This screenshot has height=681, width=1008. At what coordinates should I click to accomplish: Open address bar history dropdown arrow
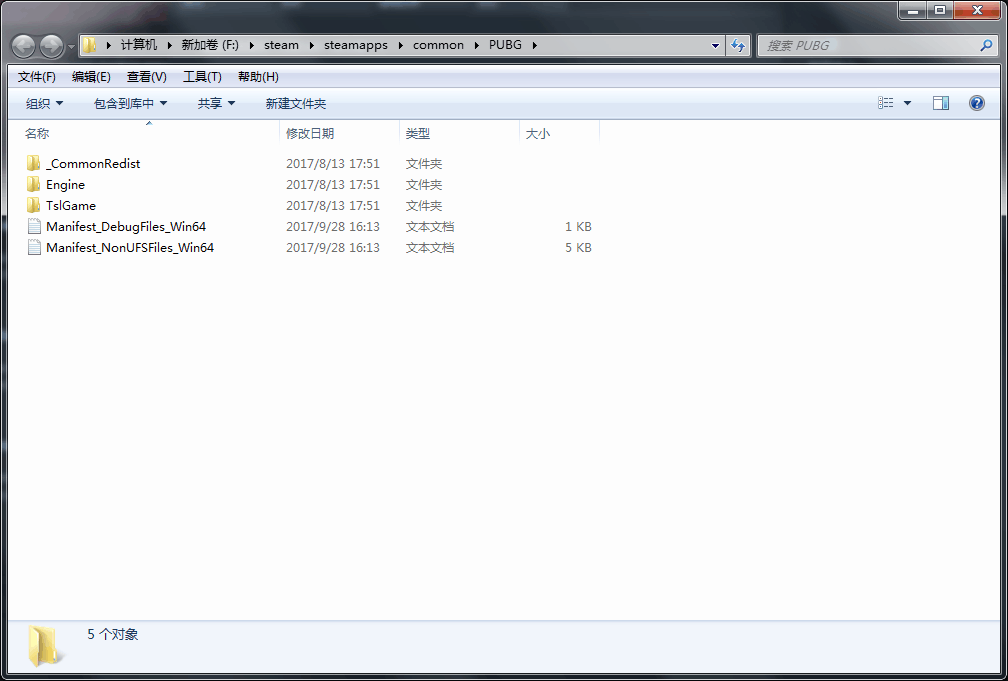coord(716,46)
